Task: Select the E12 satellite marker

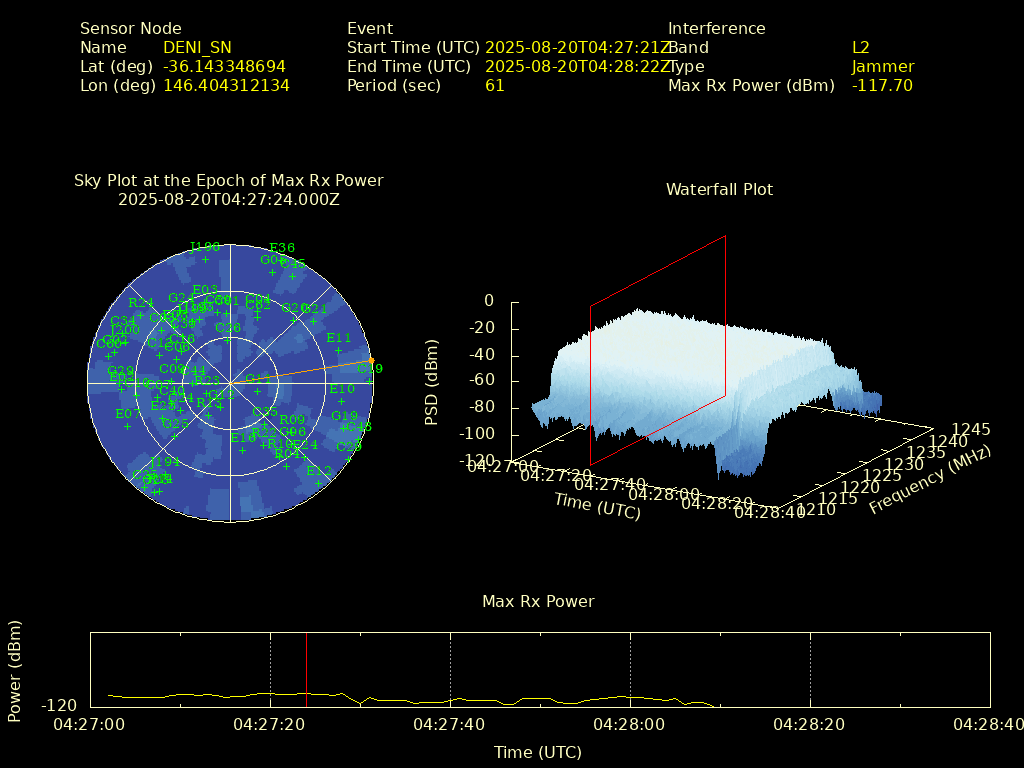Action: point(319,483)
